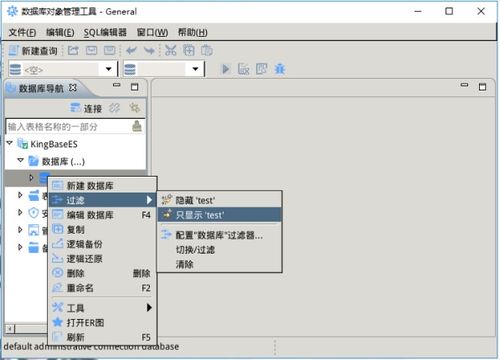Expand the tree node below the selected database
The width and height of the screenshot is (500, 360).
(x=20, y=195)
